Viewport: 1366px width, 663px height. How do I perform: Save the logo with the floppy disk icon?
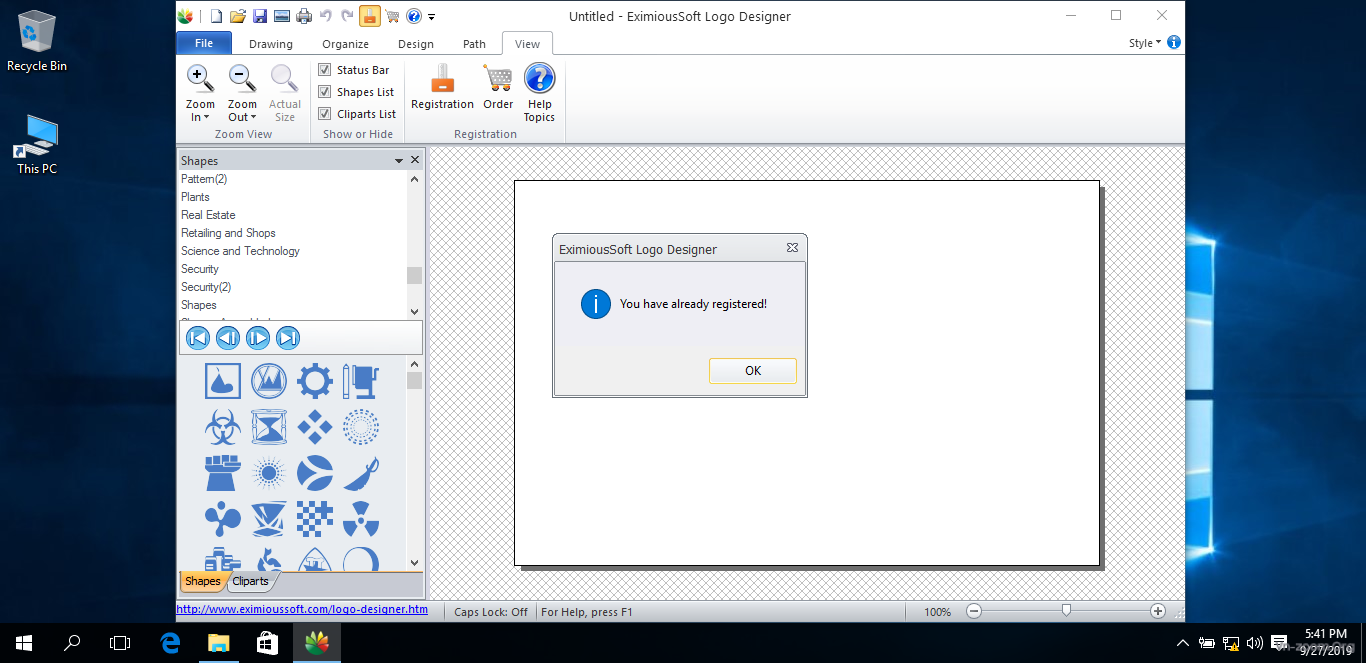pyautogui.click(x=260, y=16)
